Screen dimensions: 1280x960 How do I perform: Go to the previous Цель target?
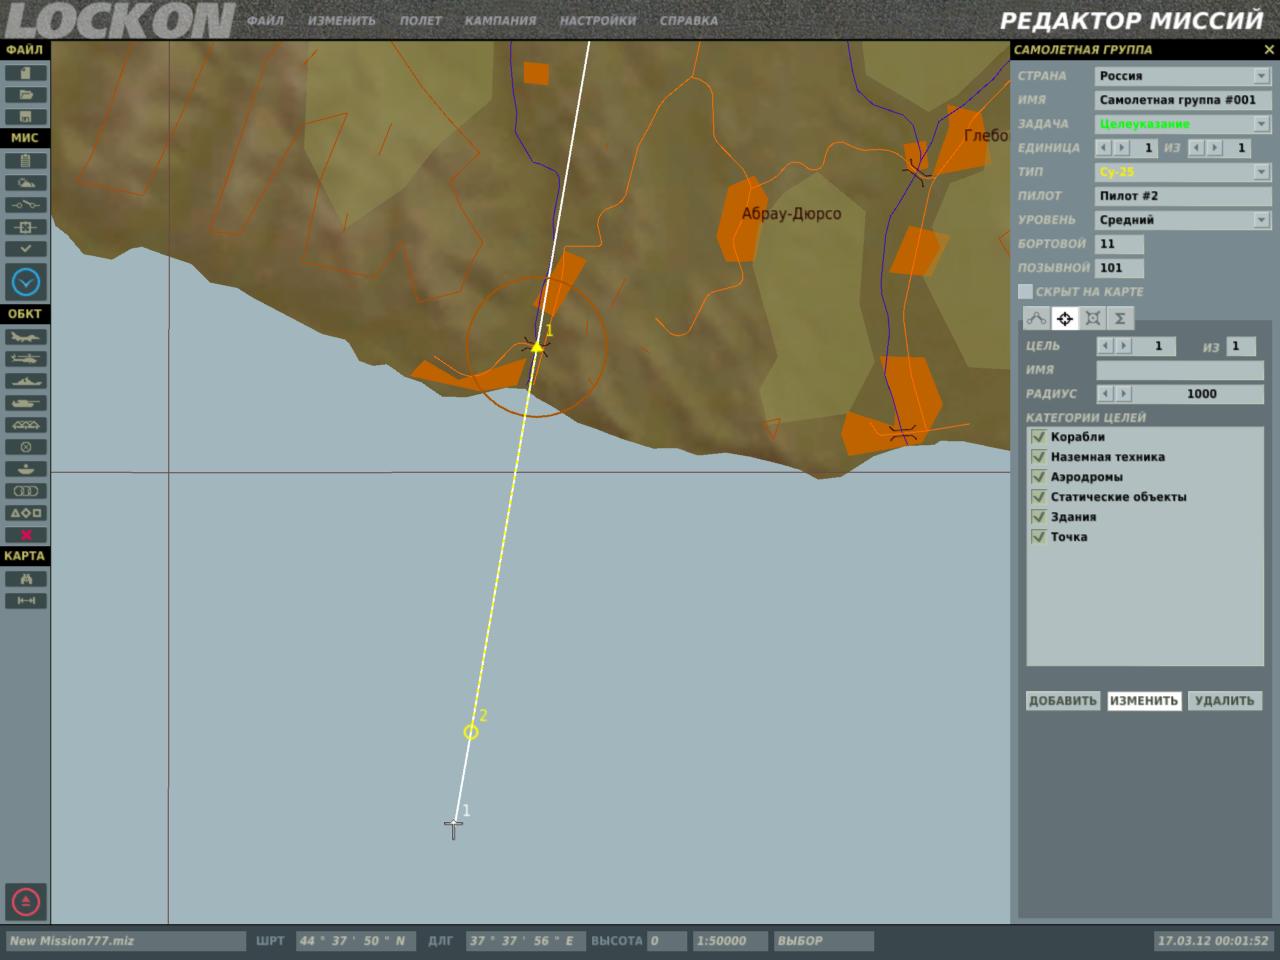(x=1105, y=346)
